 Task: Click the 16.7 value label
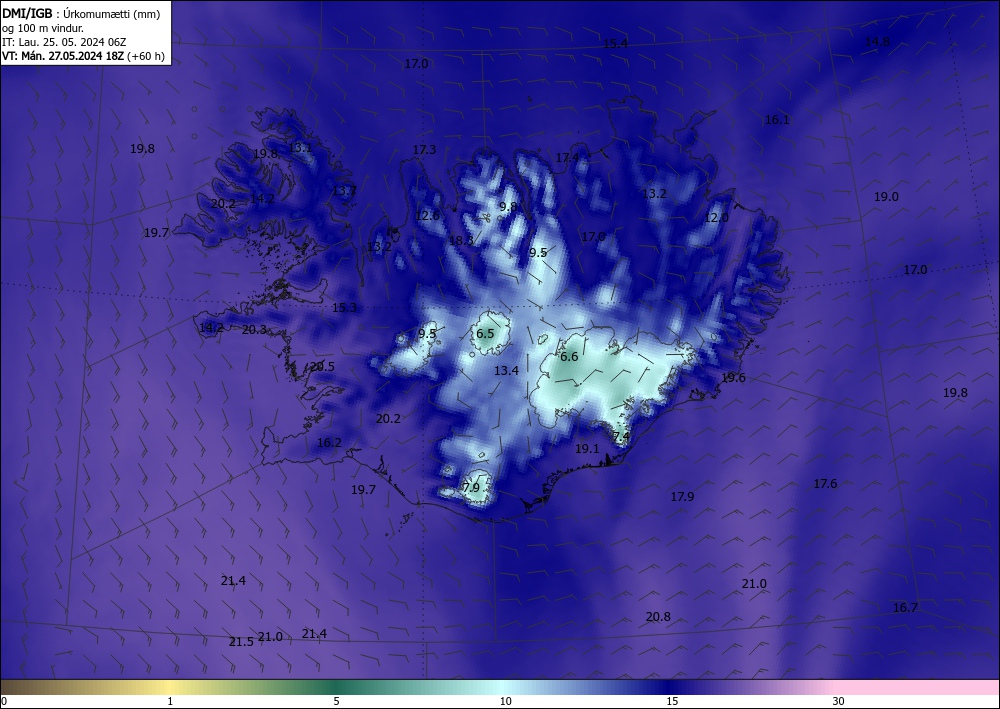905,607
